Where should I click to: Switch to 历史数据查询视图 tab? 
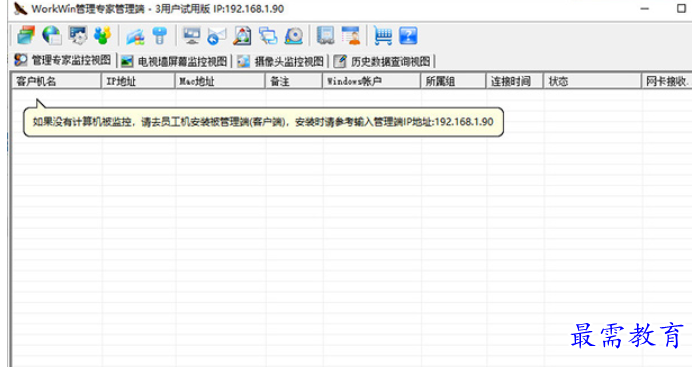382,61
